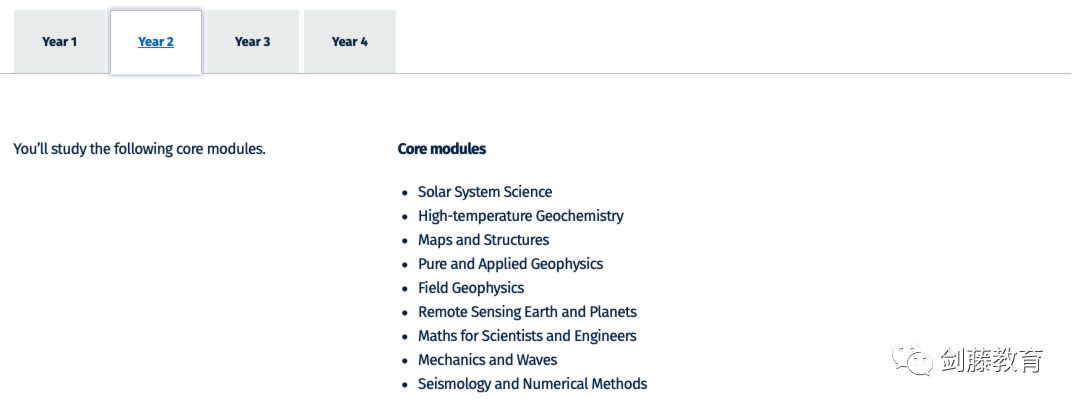1078x407 pixels.
Task: Click High-temperature Geochemistry list item
Action: (520, 216)
